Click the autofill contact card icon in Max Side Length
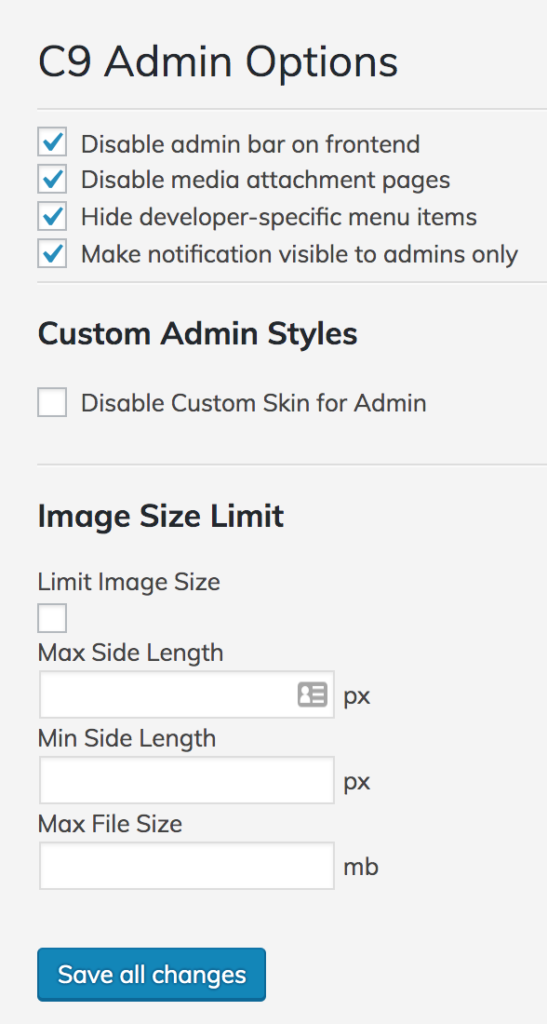This screenshot has height=1024, width=547. pyautogui.click(x=312, y=695)
